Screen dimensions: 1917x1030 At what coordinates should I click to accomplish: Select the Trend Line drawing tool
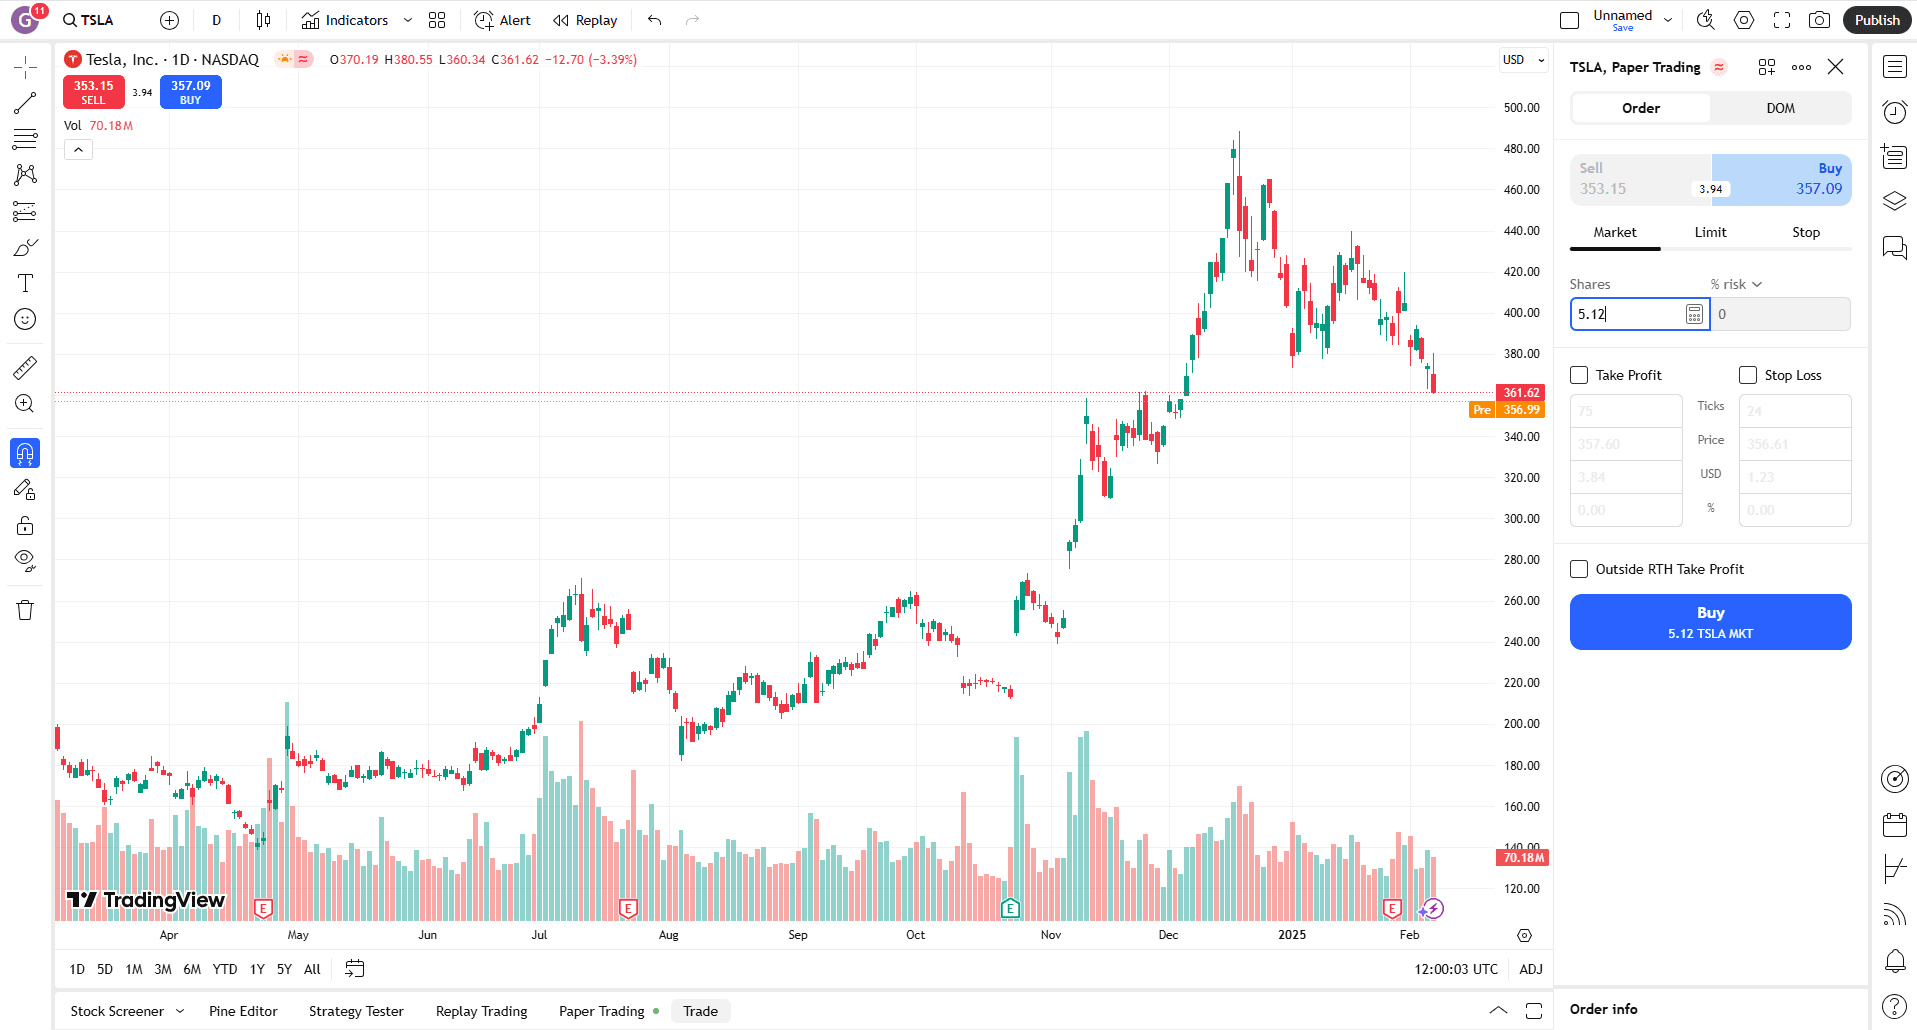tap(25, 101)
